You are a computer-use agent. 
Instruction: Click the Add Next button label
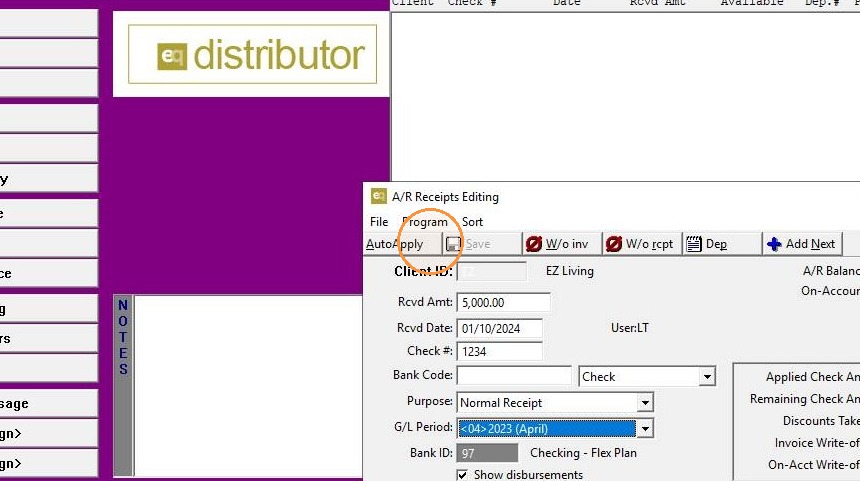(810, 244)
